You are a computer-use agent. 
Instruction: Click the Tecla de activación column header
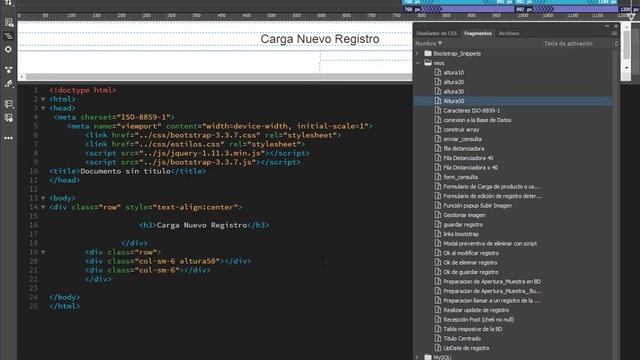click(x=568, y=43)
